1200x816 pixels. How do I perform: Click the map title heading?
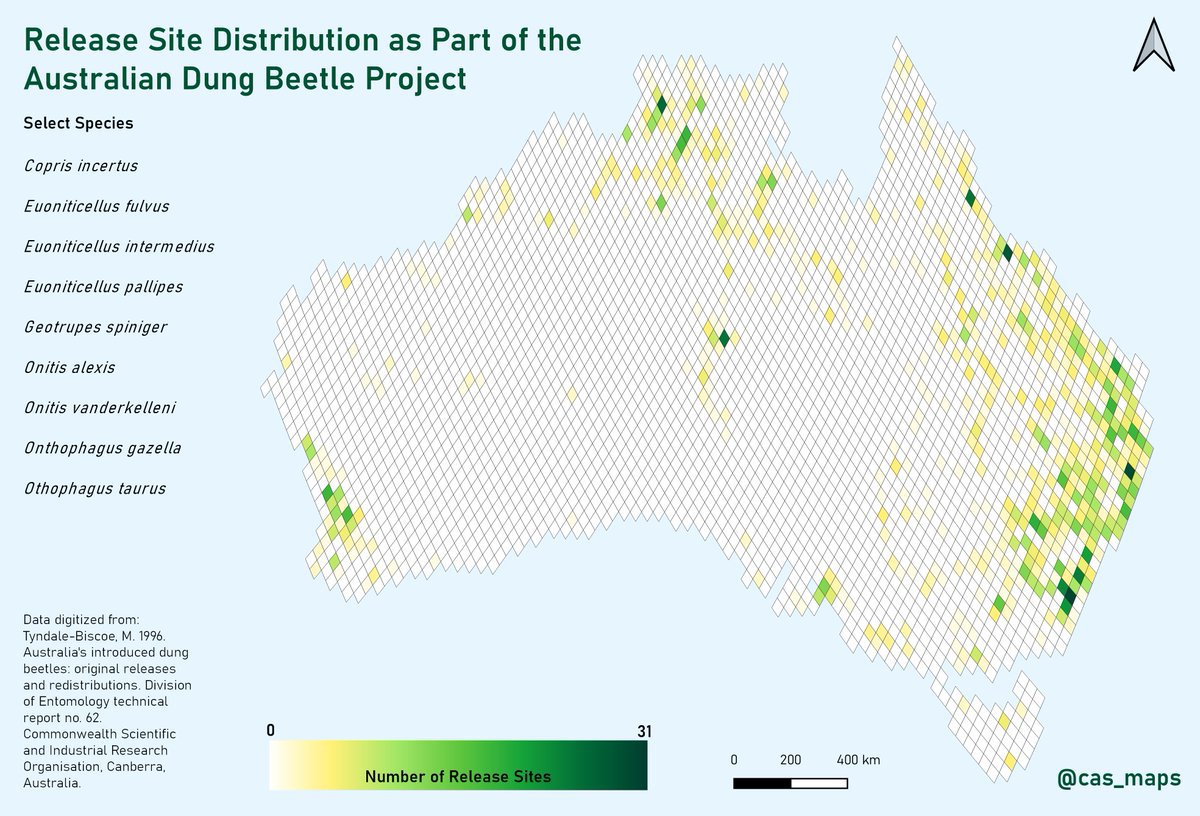coord(302,59)
